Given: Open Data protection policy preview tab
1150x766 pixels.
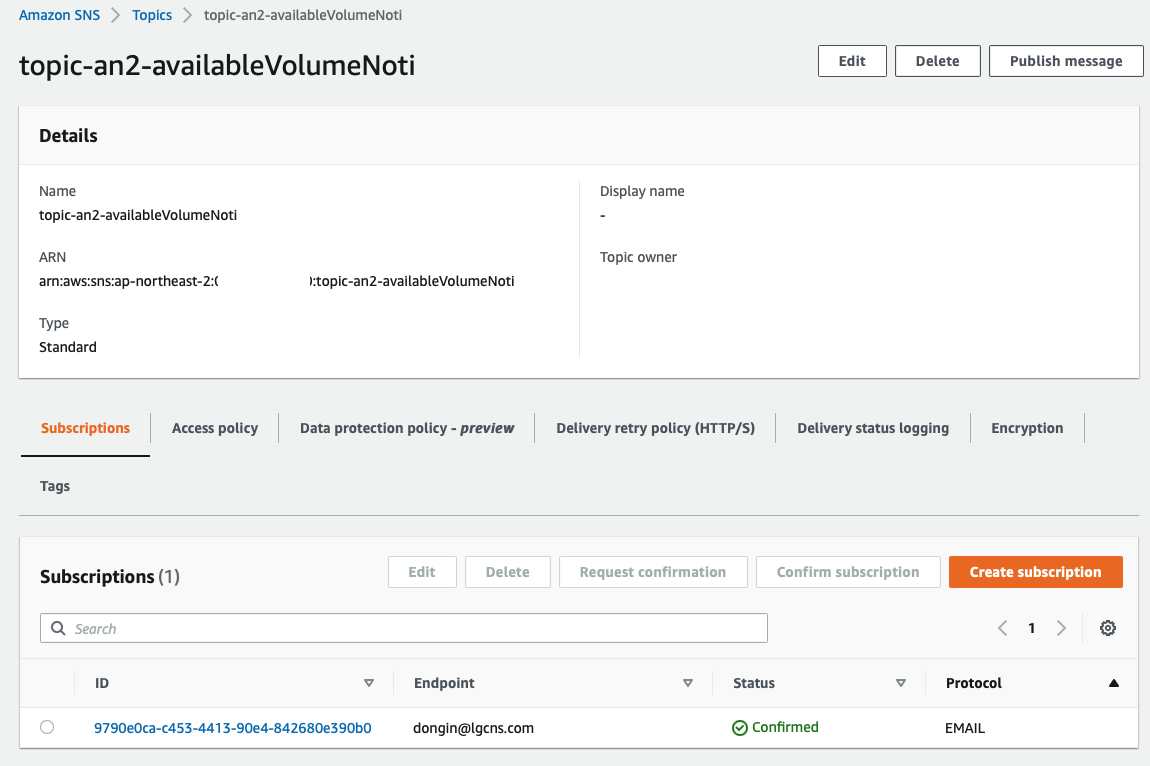Looking at the screenshot, I should coord(406,428).
